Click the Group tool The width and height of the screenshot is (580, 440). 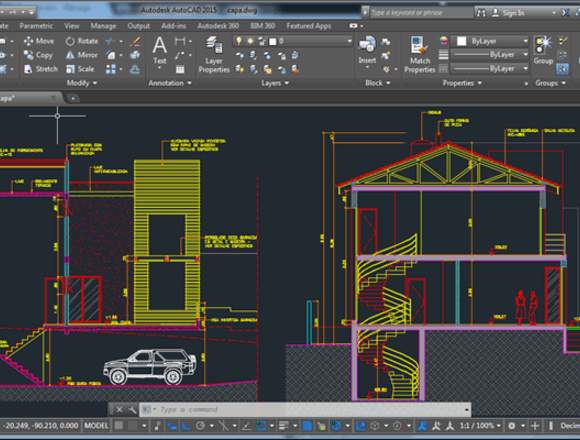(543, 50)
